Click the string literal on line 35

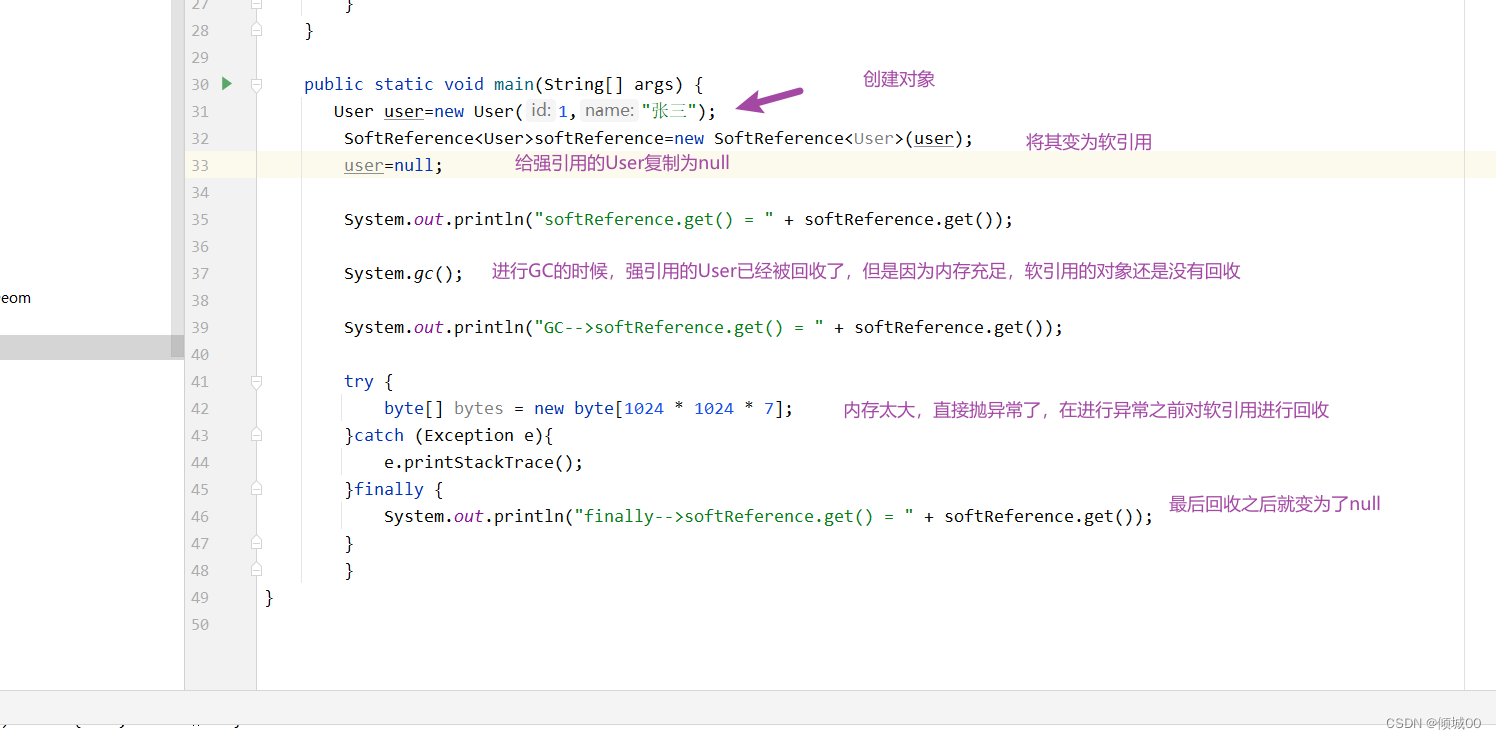pos(654,220)
